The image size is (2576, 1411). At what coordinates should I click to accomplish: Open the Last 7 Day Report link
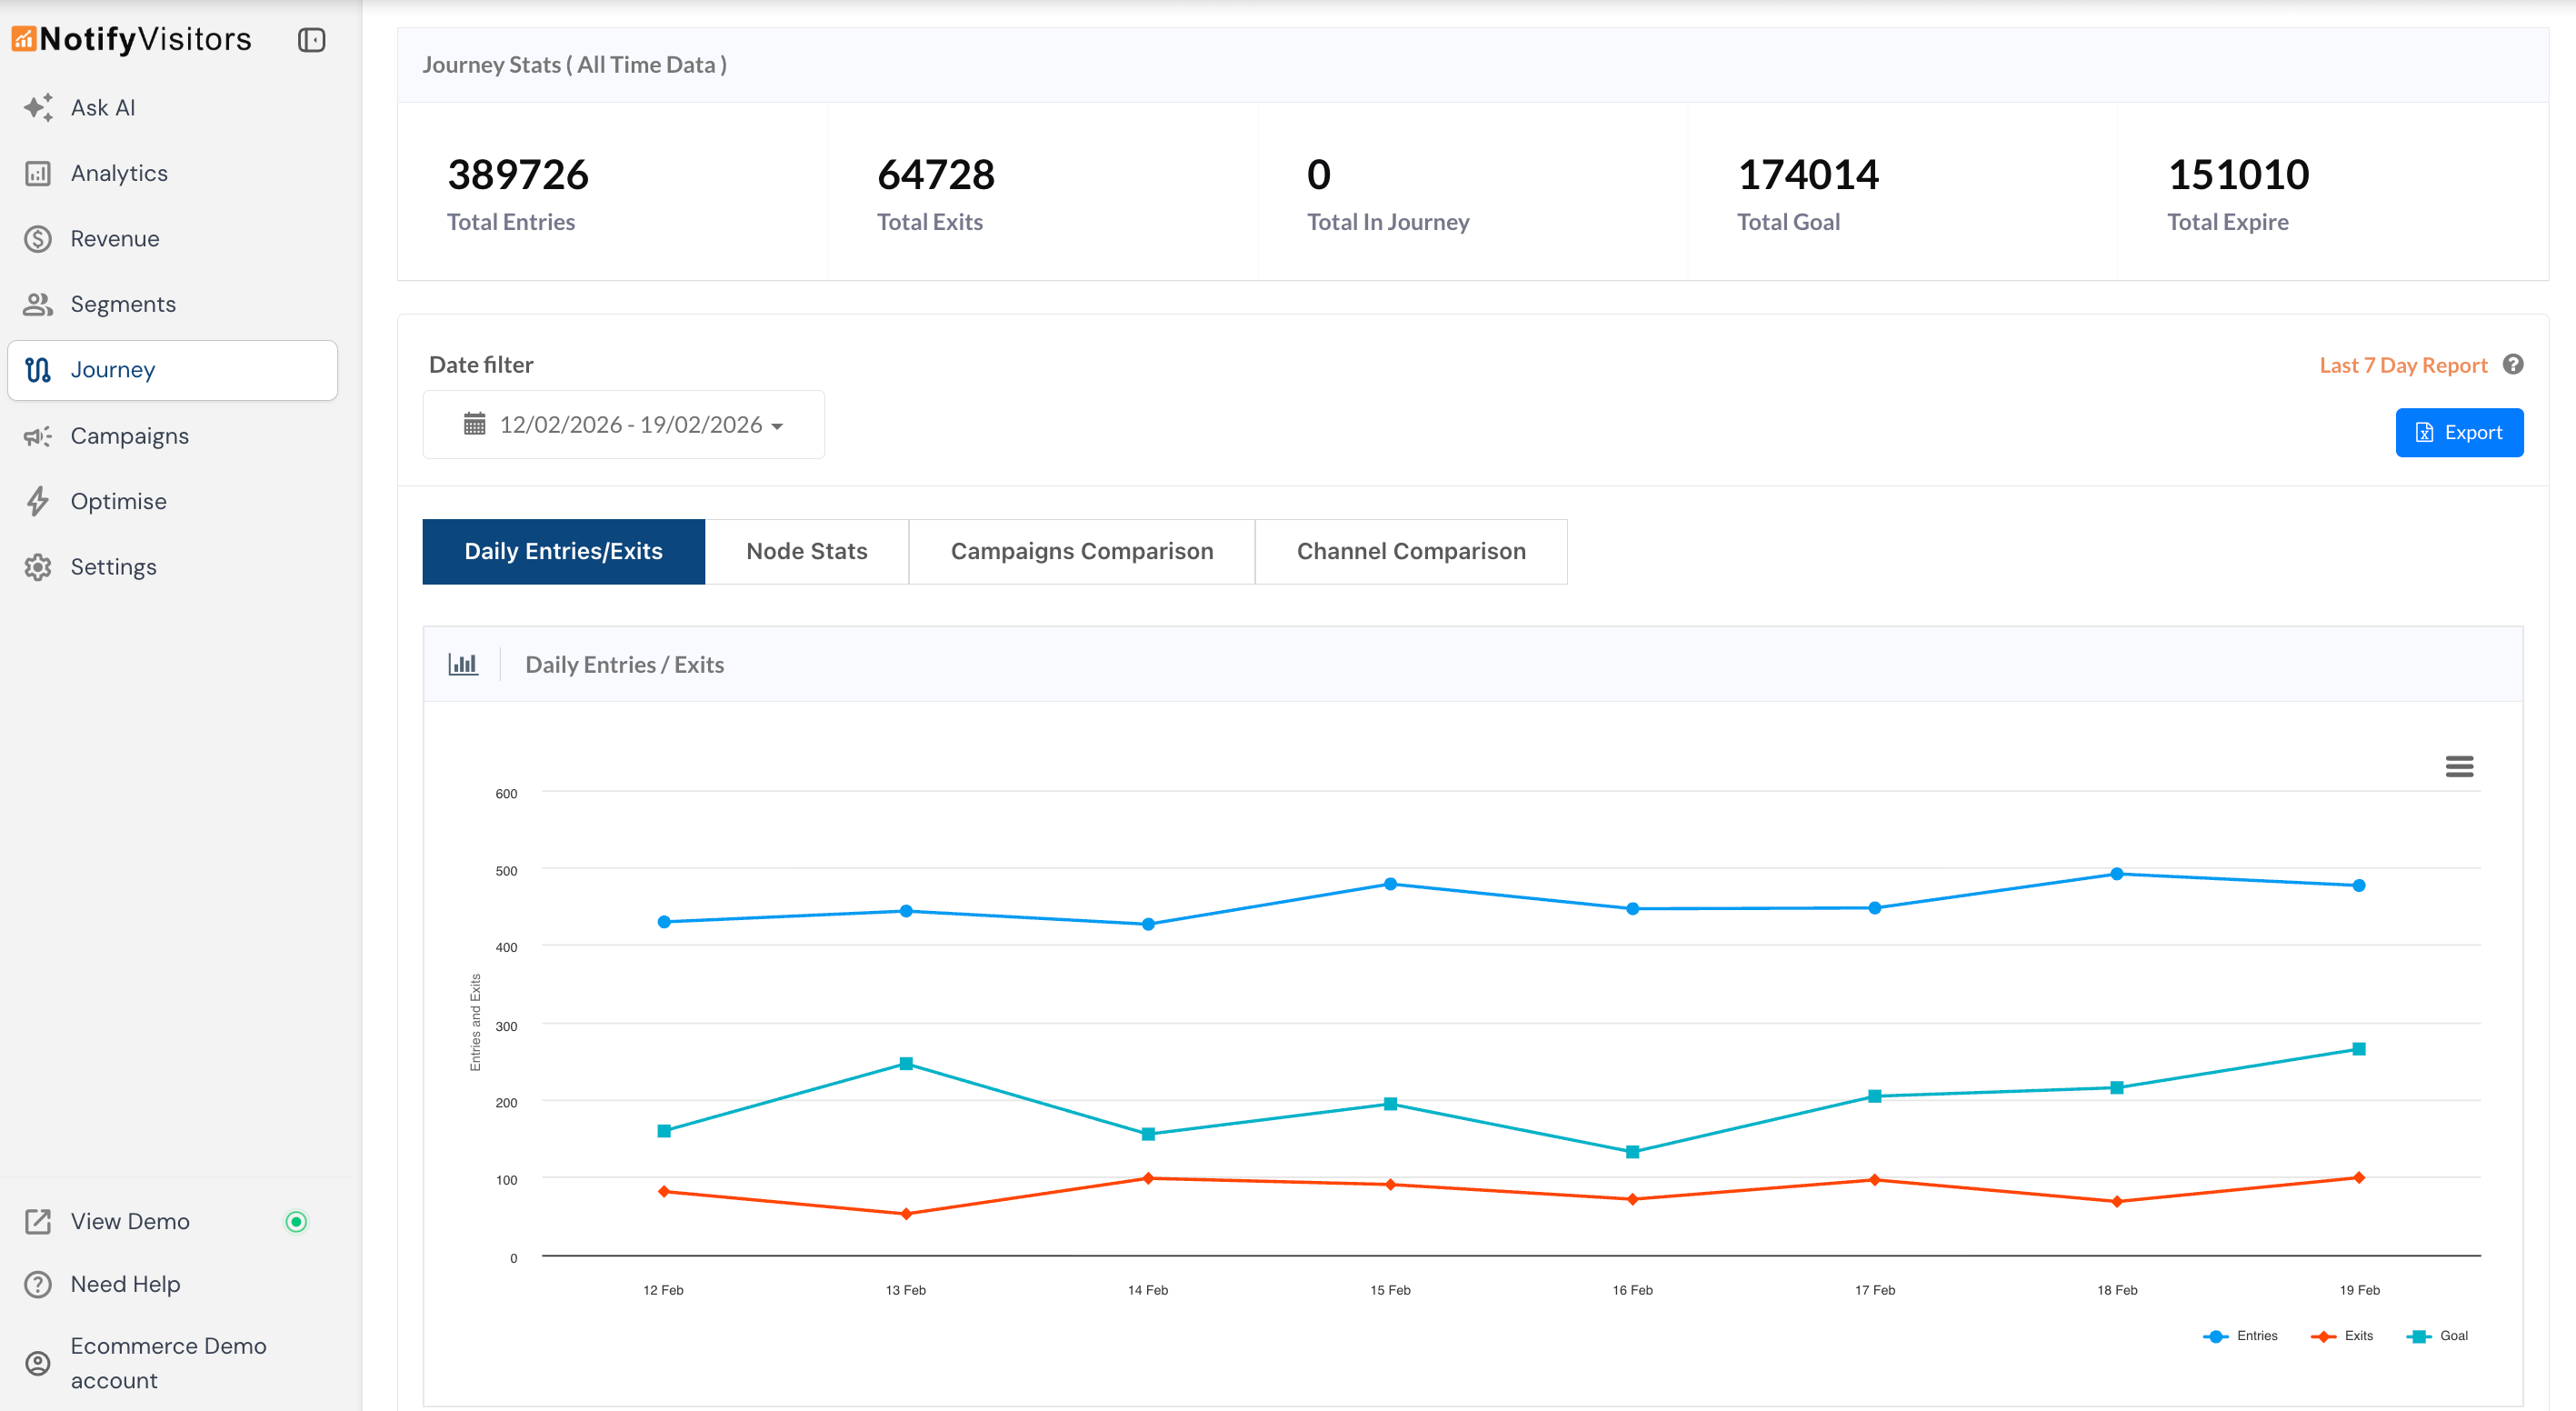2402,365
